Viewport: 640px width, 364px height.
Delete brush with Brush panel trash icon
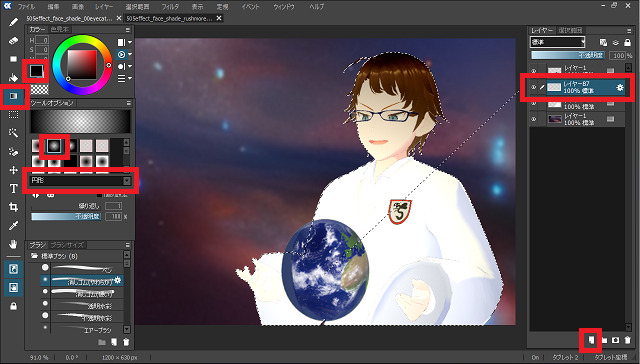(x=127, y=342)
